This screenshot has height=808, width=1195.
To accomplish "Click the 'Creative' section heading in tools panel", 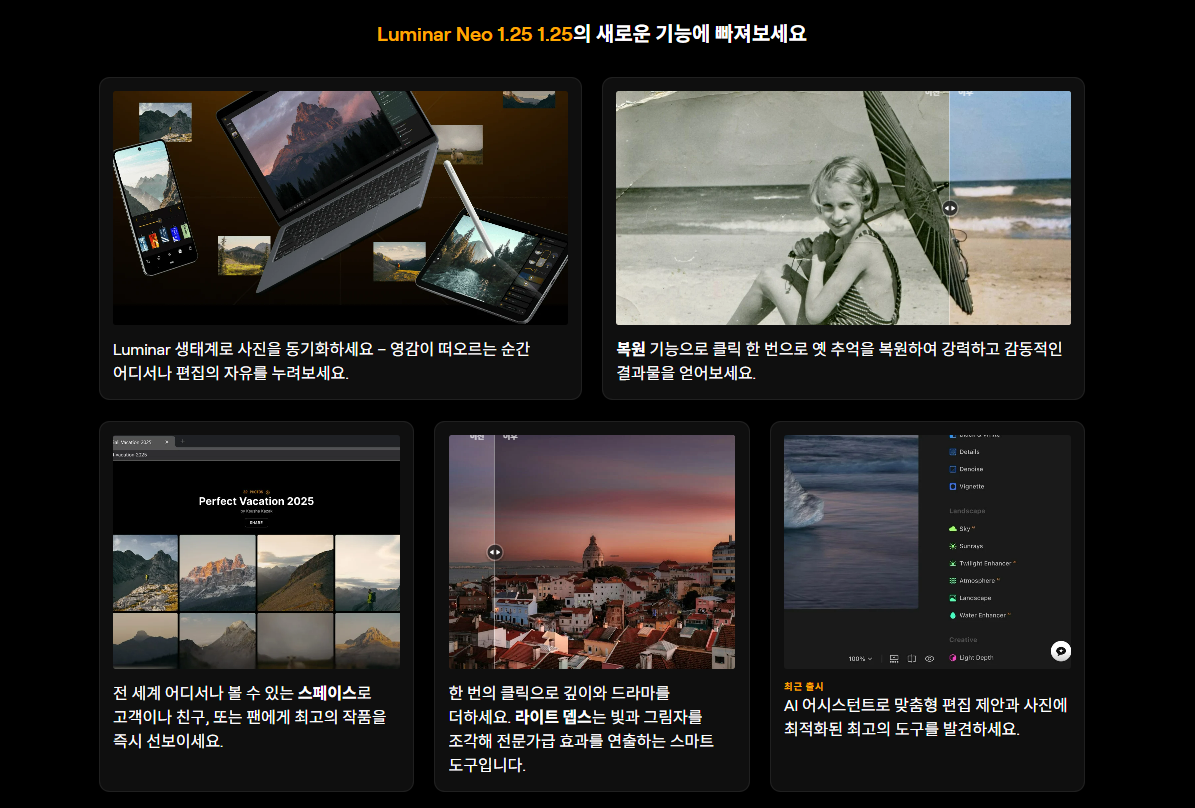I will pos(963,640).
